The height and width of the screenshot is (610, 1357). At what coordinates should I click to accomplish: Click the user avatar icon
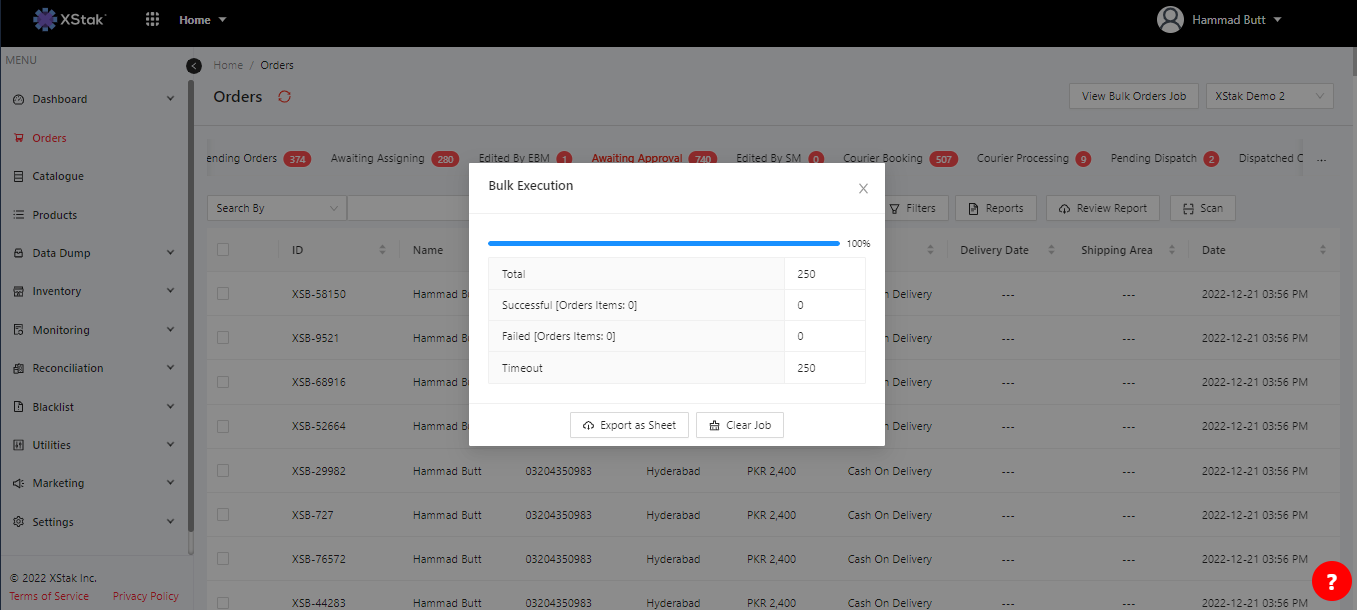pos(1170,20)
